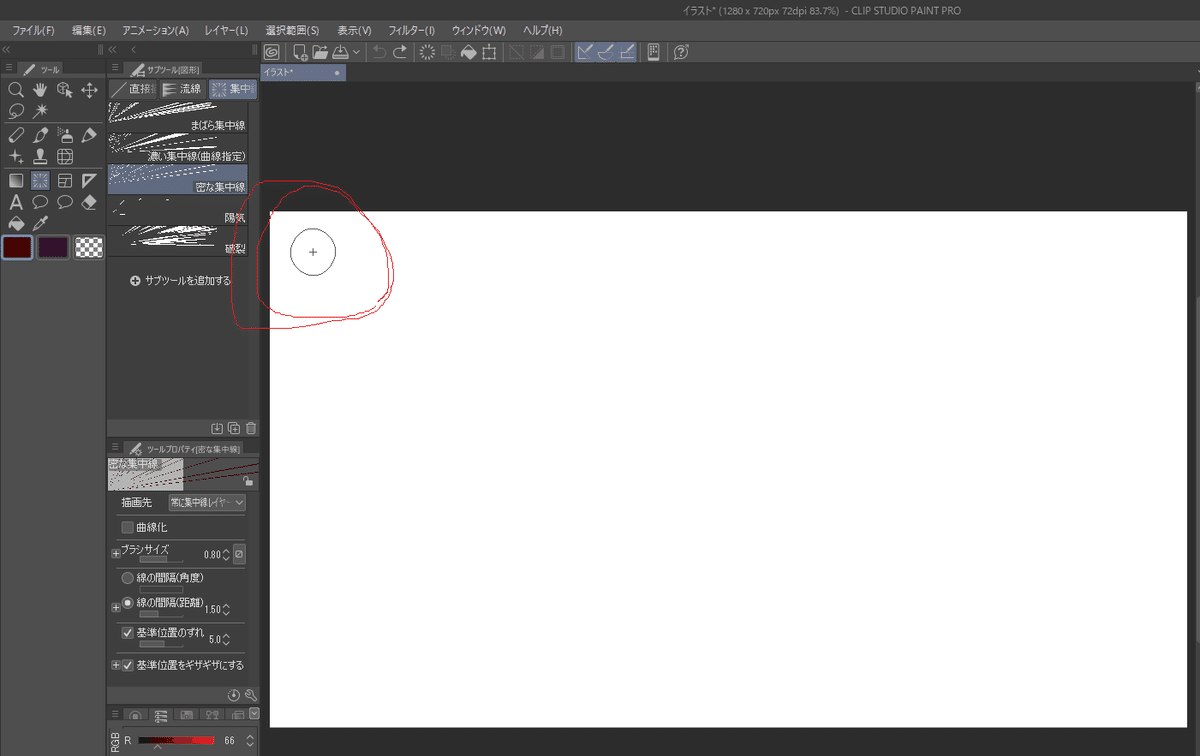Select the Eraser tool

[89, 202]
